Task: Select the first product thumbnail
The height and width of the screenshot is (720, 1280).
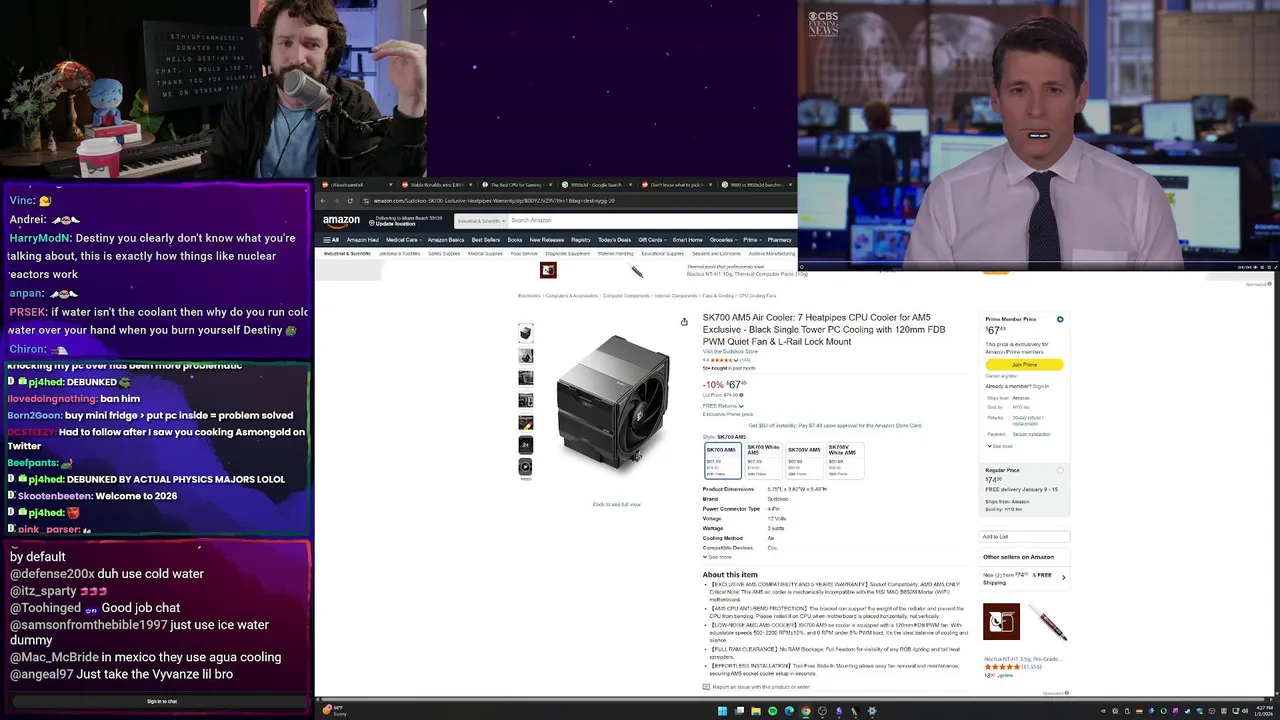Action: pos(526,333)
